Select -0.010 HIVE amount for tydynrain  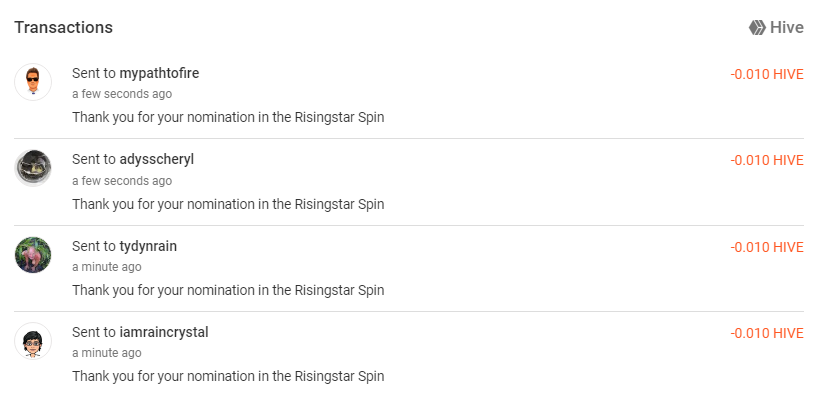coord(767,247)
